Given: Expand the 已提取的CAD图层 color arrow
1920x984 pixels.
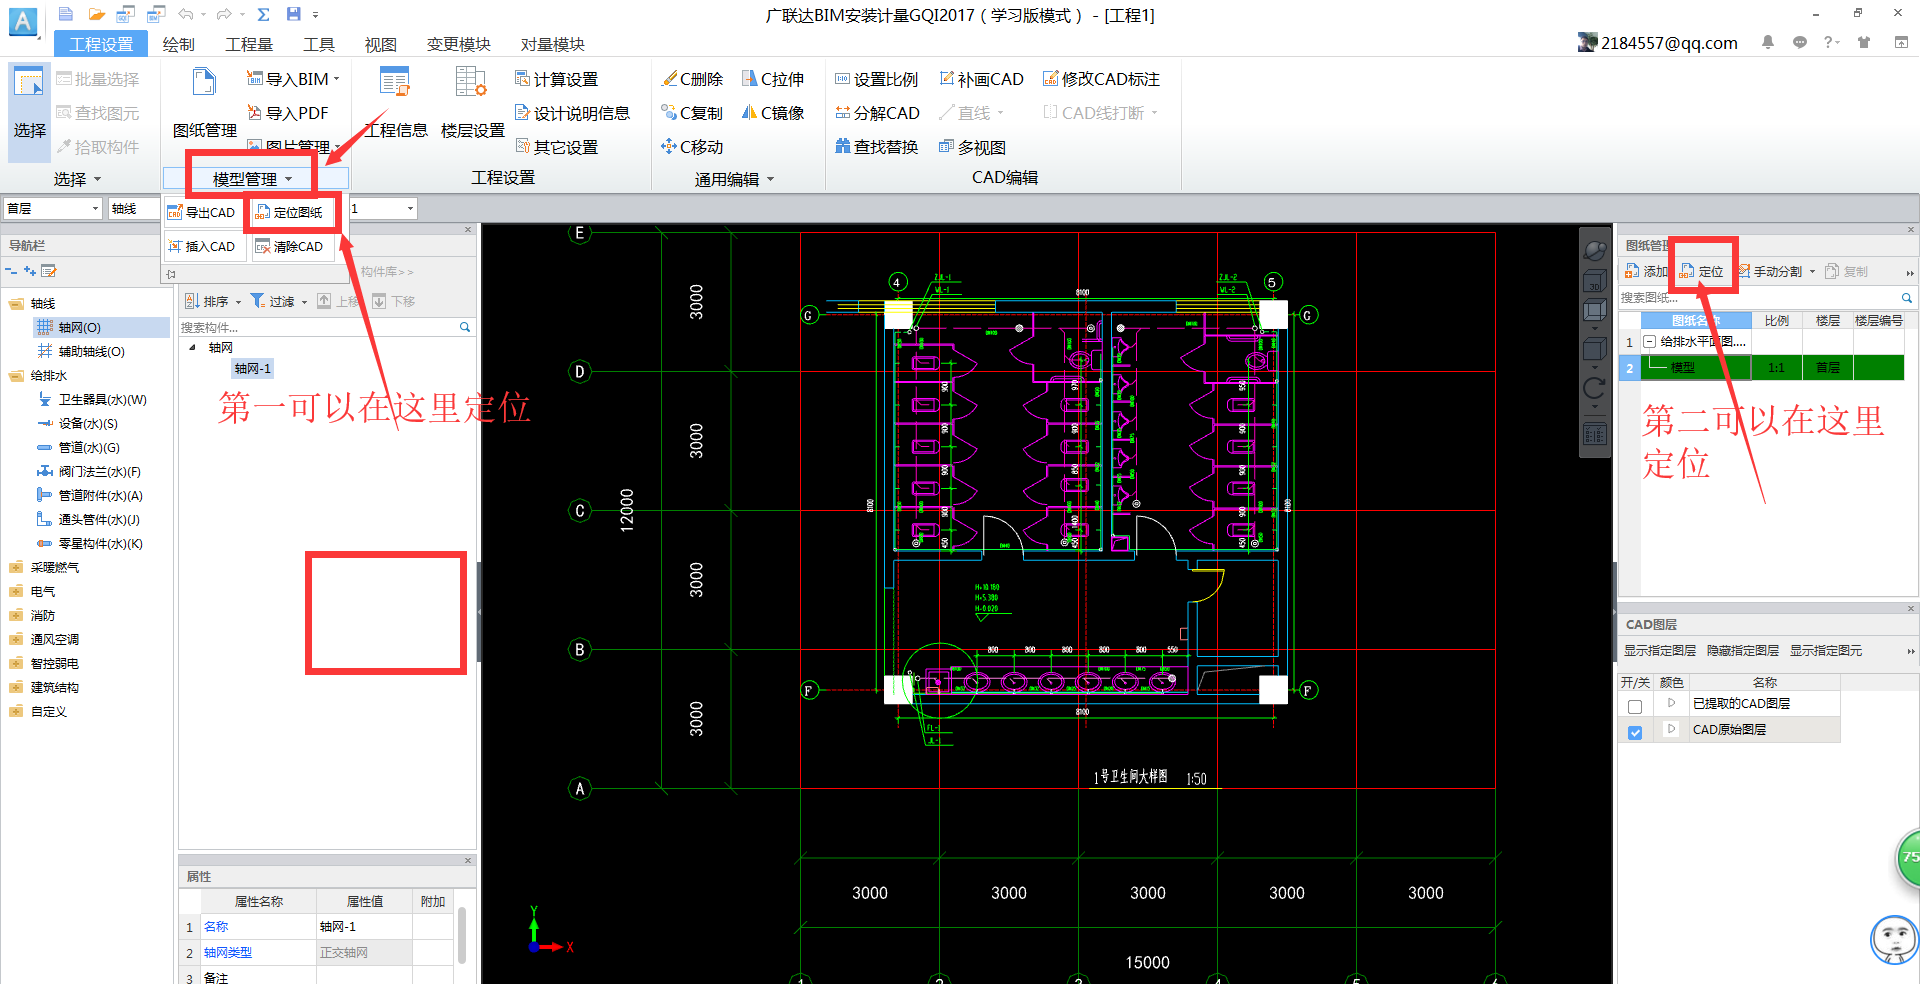Looking at the screenshot, I should [1671, 703].
